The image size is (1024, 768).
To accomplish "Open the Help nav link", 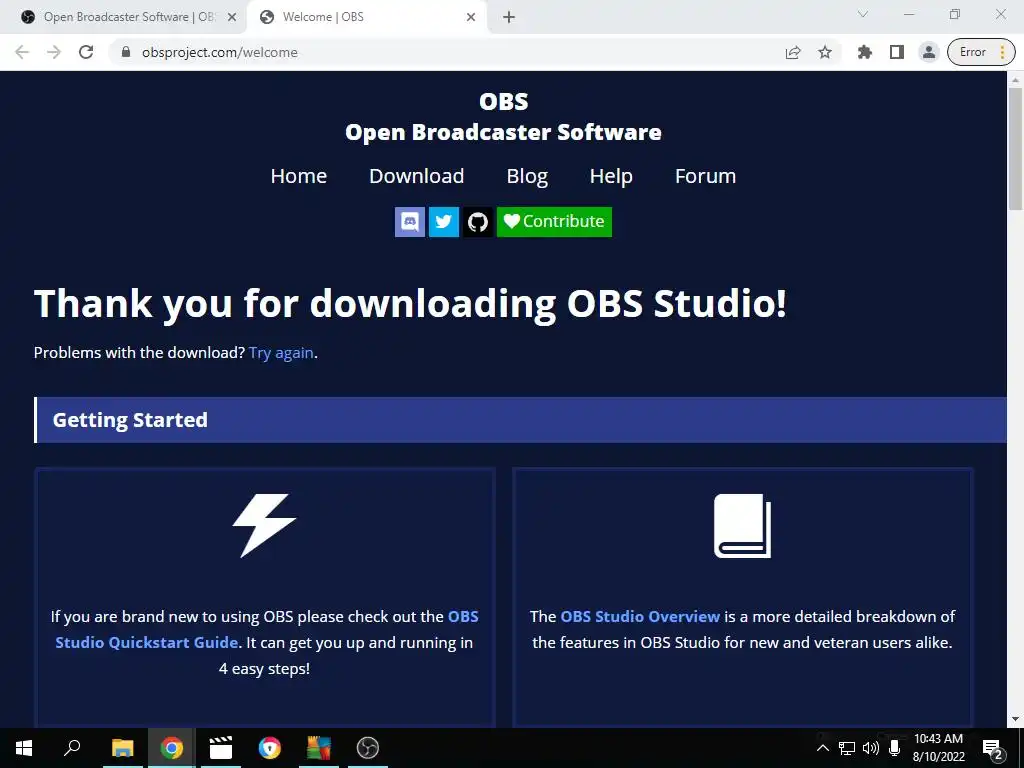I will 611,176.
